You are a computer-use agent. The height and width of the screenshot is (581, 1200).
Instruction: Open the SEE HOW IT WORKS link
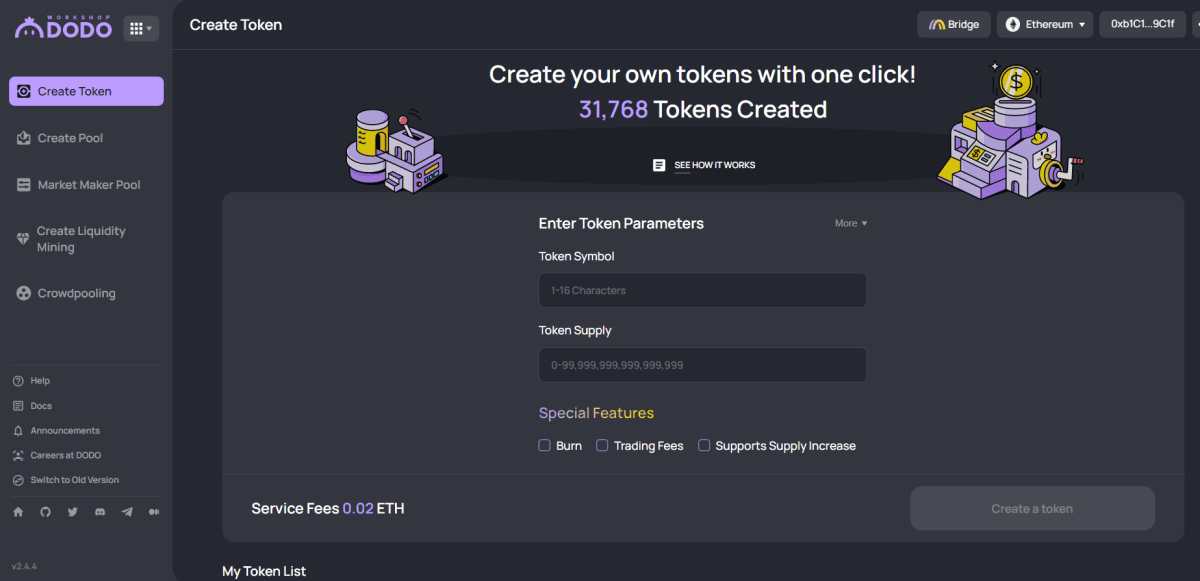704,165
